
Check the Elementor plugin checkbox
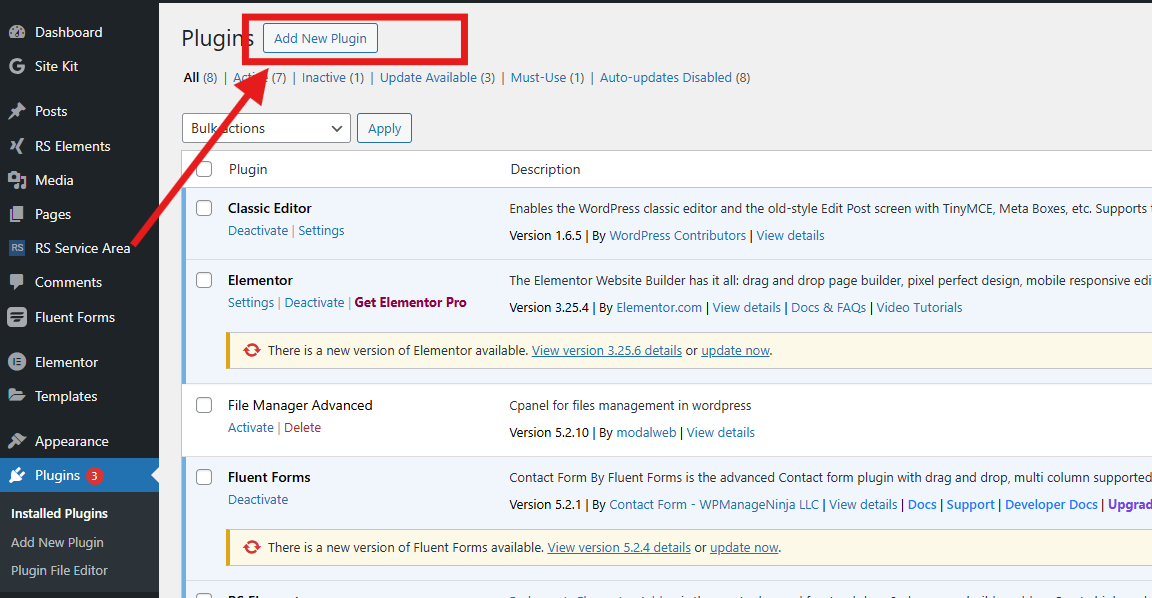point(204,281)
